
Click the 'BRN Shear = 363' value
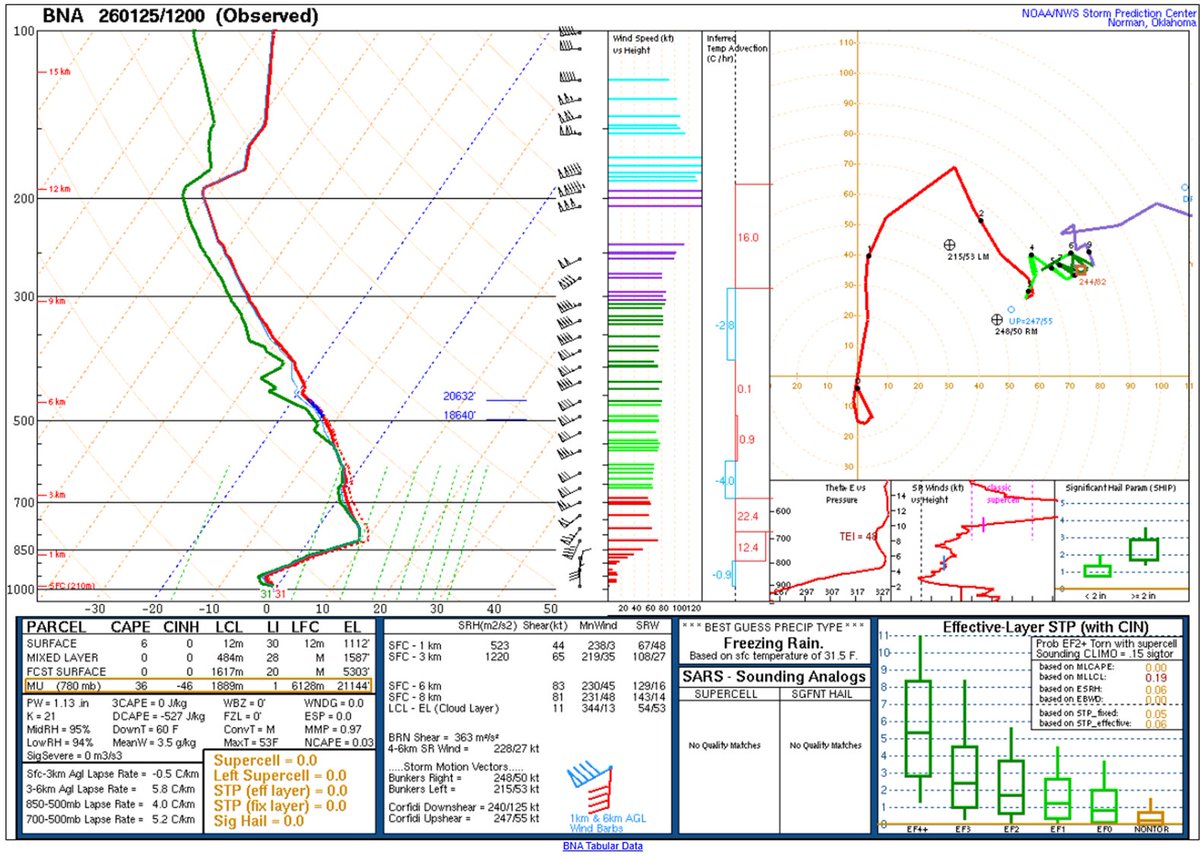(444, 736)
